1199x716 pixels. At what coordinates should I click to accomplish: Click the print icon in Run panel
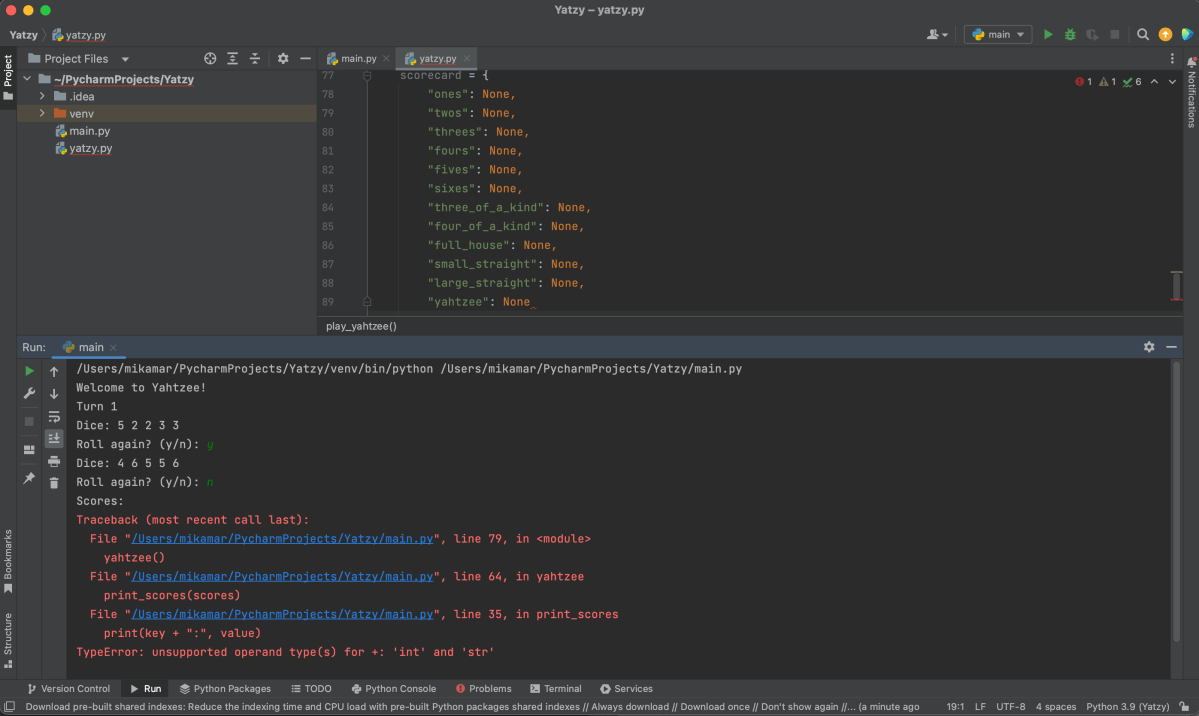[54, 461]
